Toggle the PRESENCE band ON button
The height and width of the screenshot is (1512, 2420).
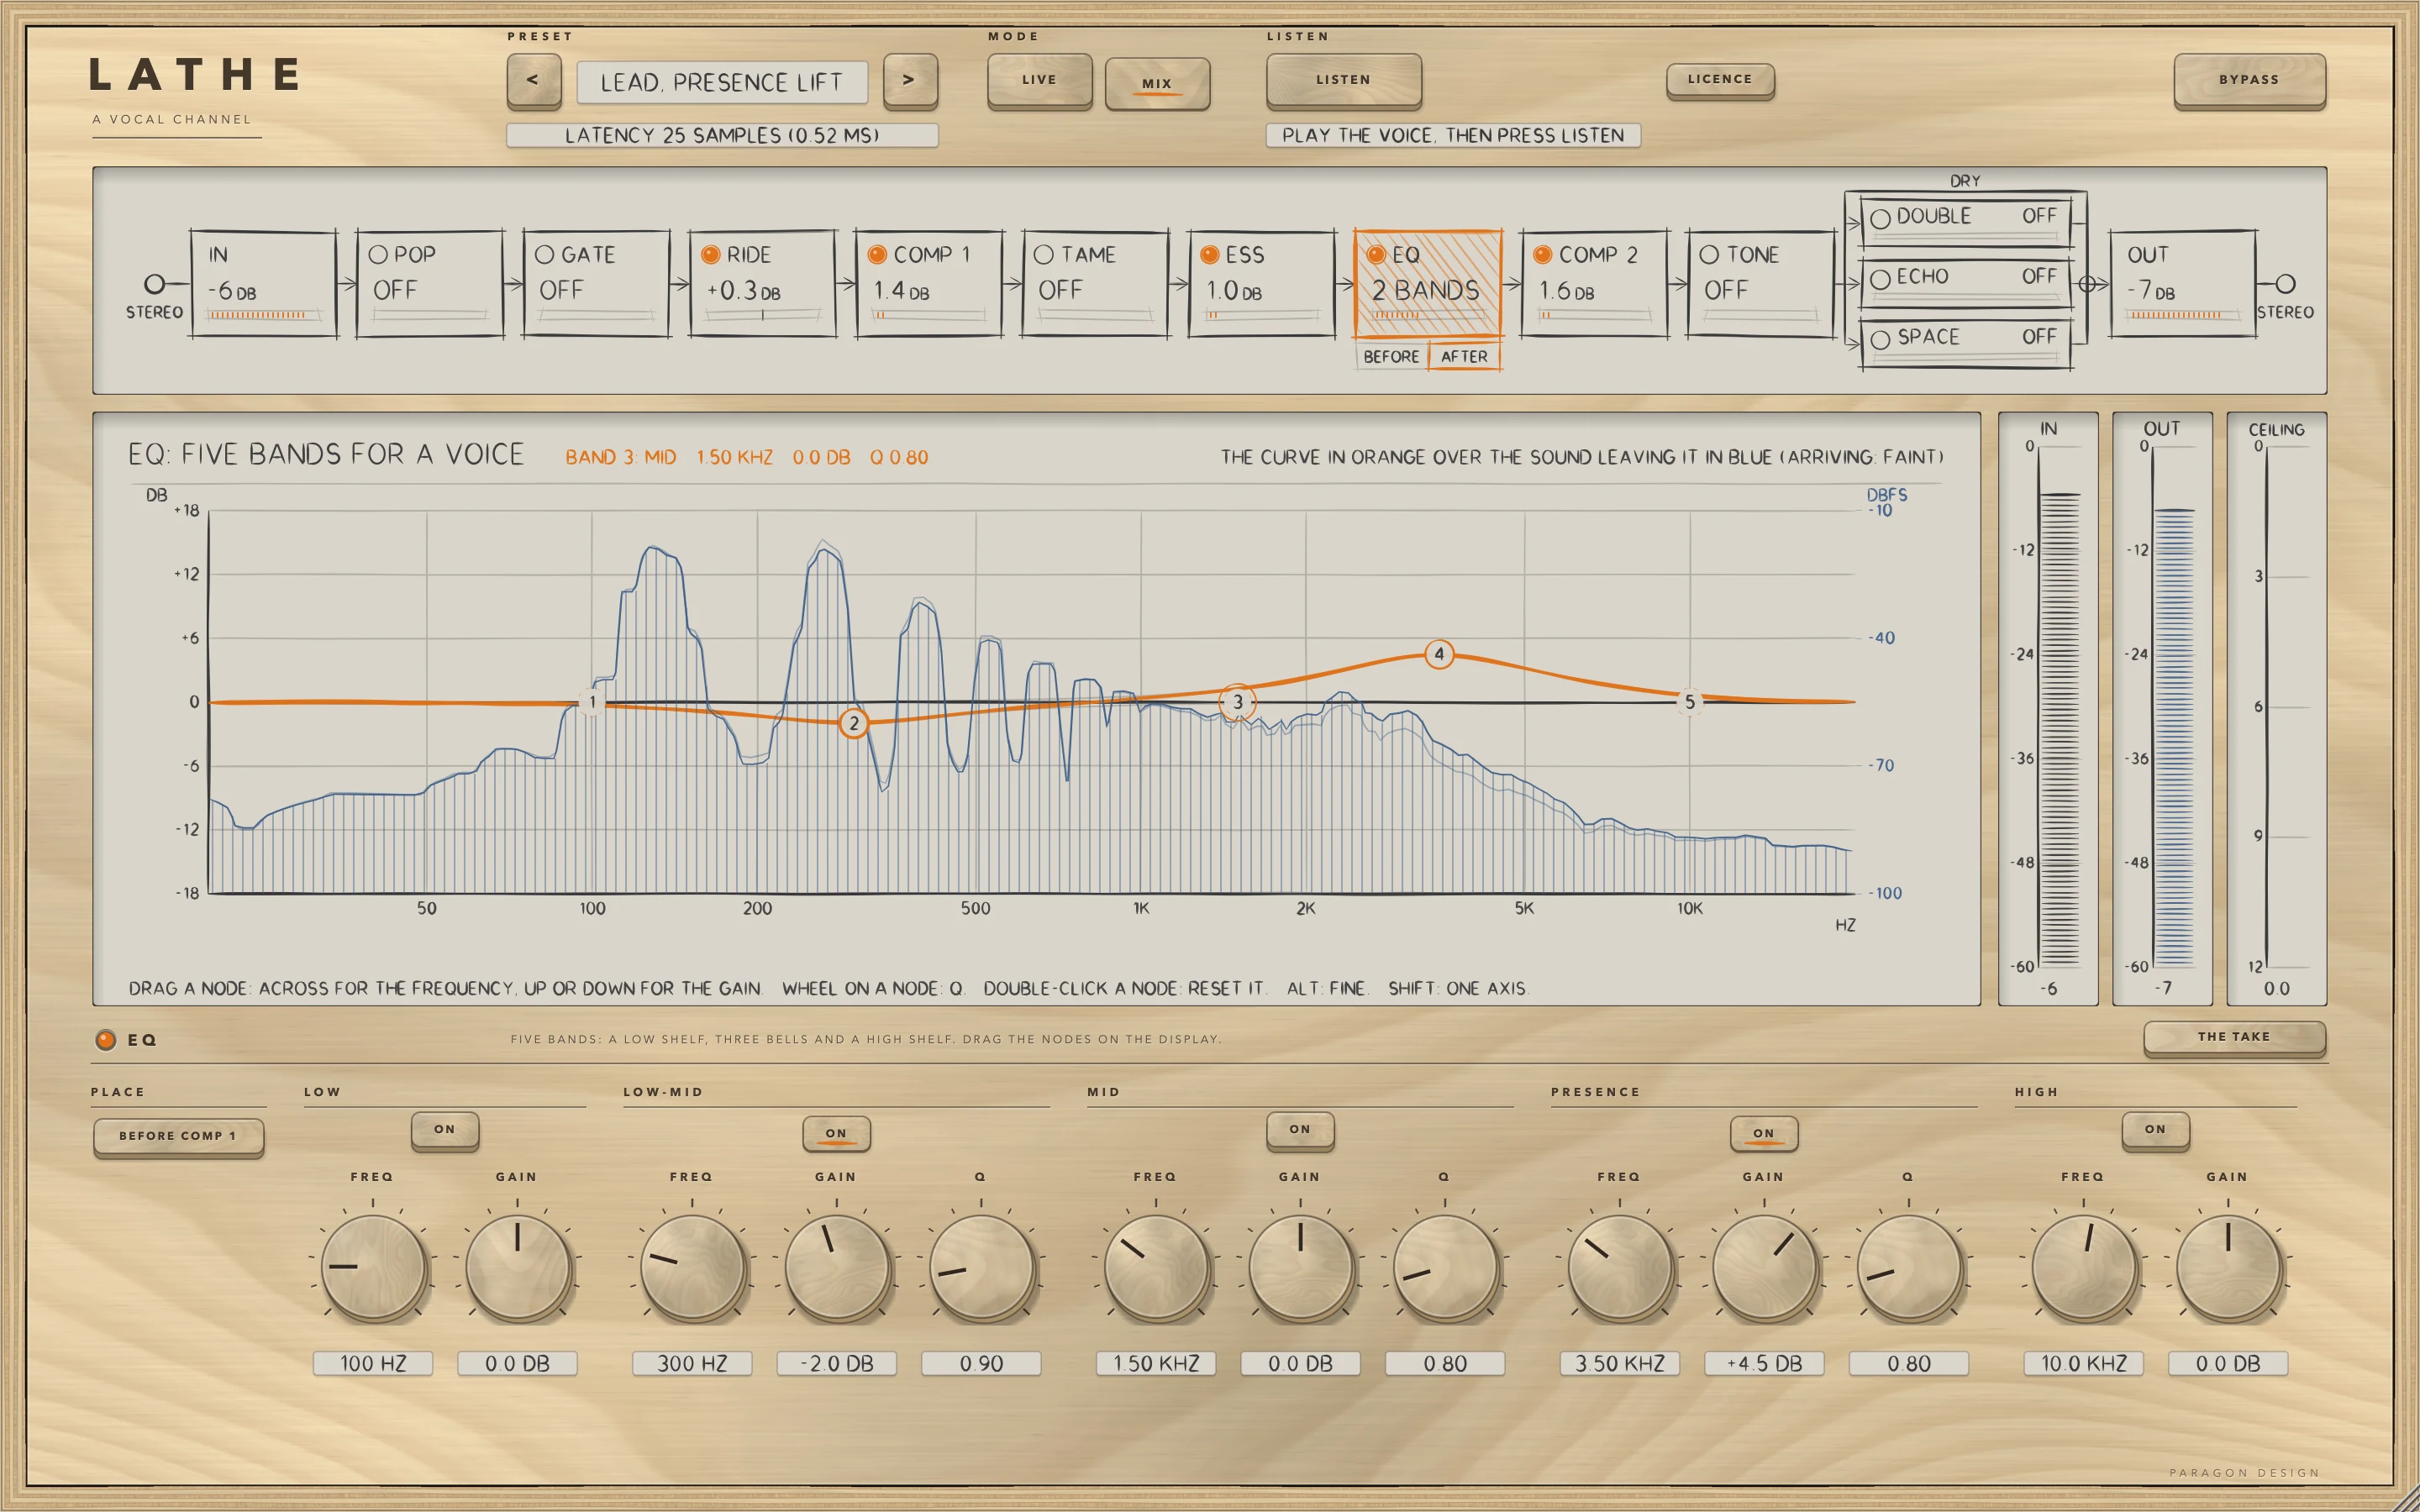(x=1764, y=1133)
